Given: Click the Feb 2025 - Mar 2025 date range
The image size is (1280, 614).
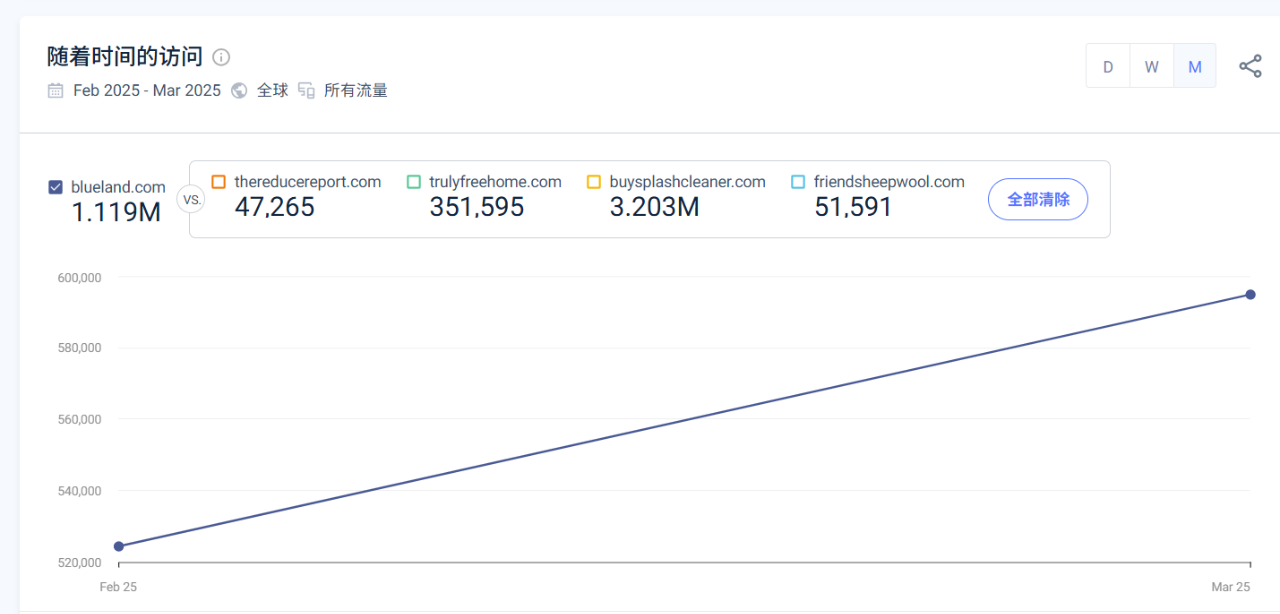Looking at the screenshot, I should tap(147, 91).
